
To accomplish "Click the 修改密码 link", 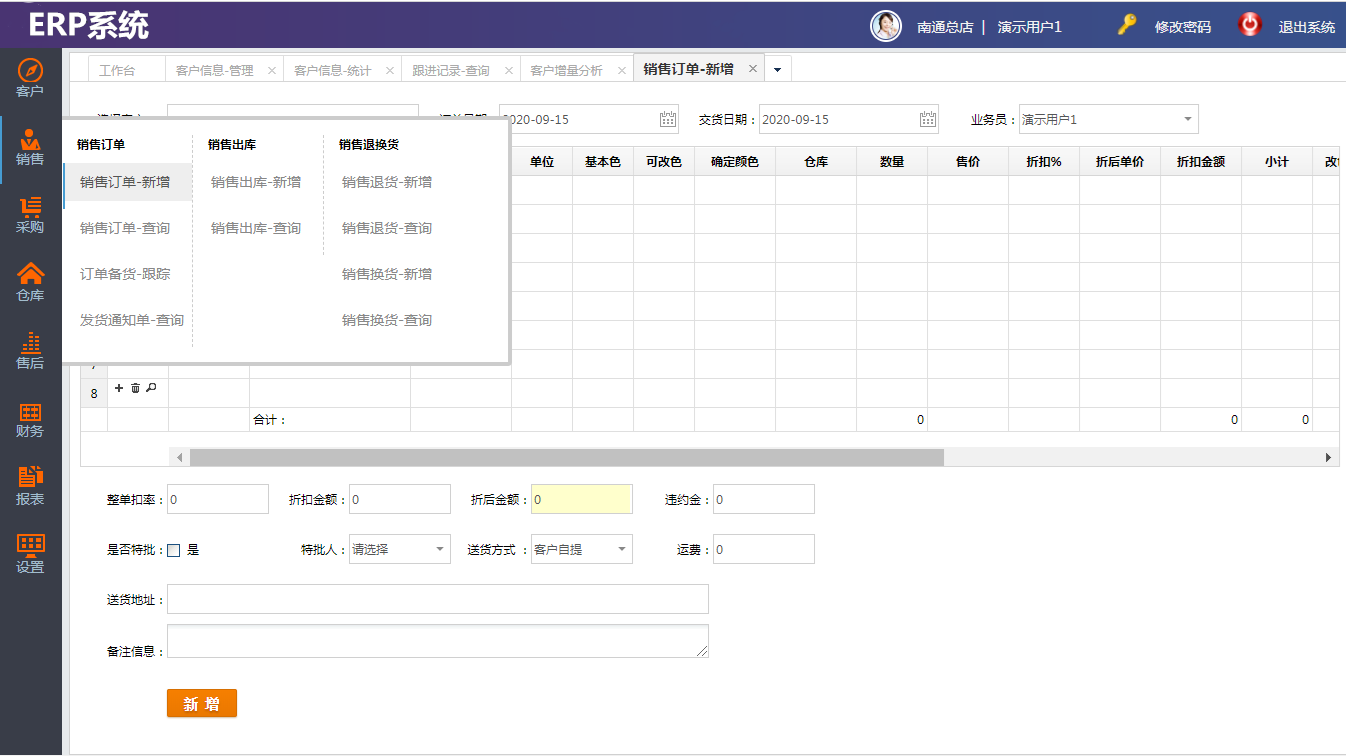I will 1182,27.
